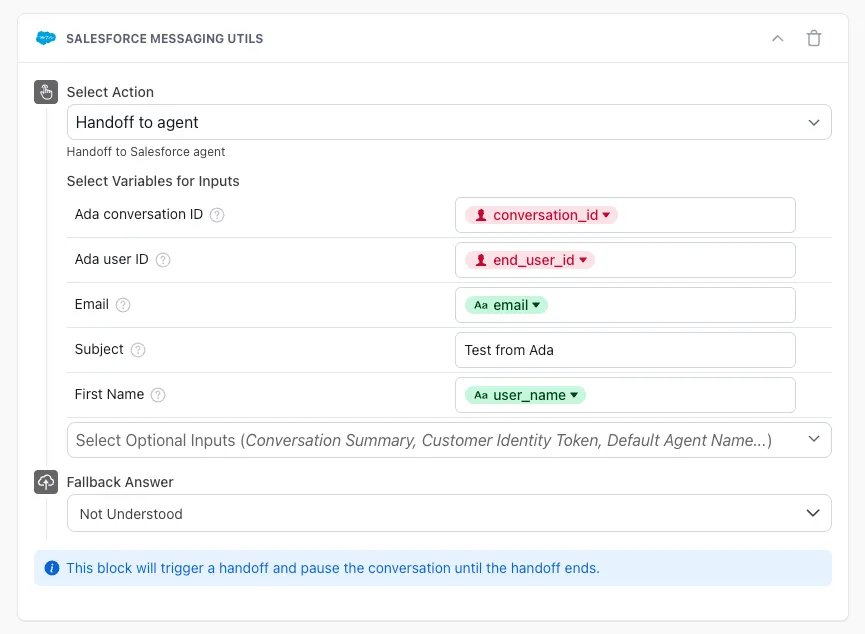Click the Ada conversation ID label
The width and height of the screenshot is (865, 634).
click(139, 214)
